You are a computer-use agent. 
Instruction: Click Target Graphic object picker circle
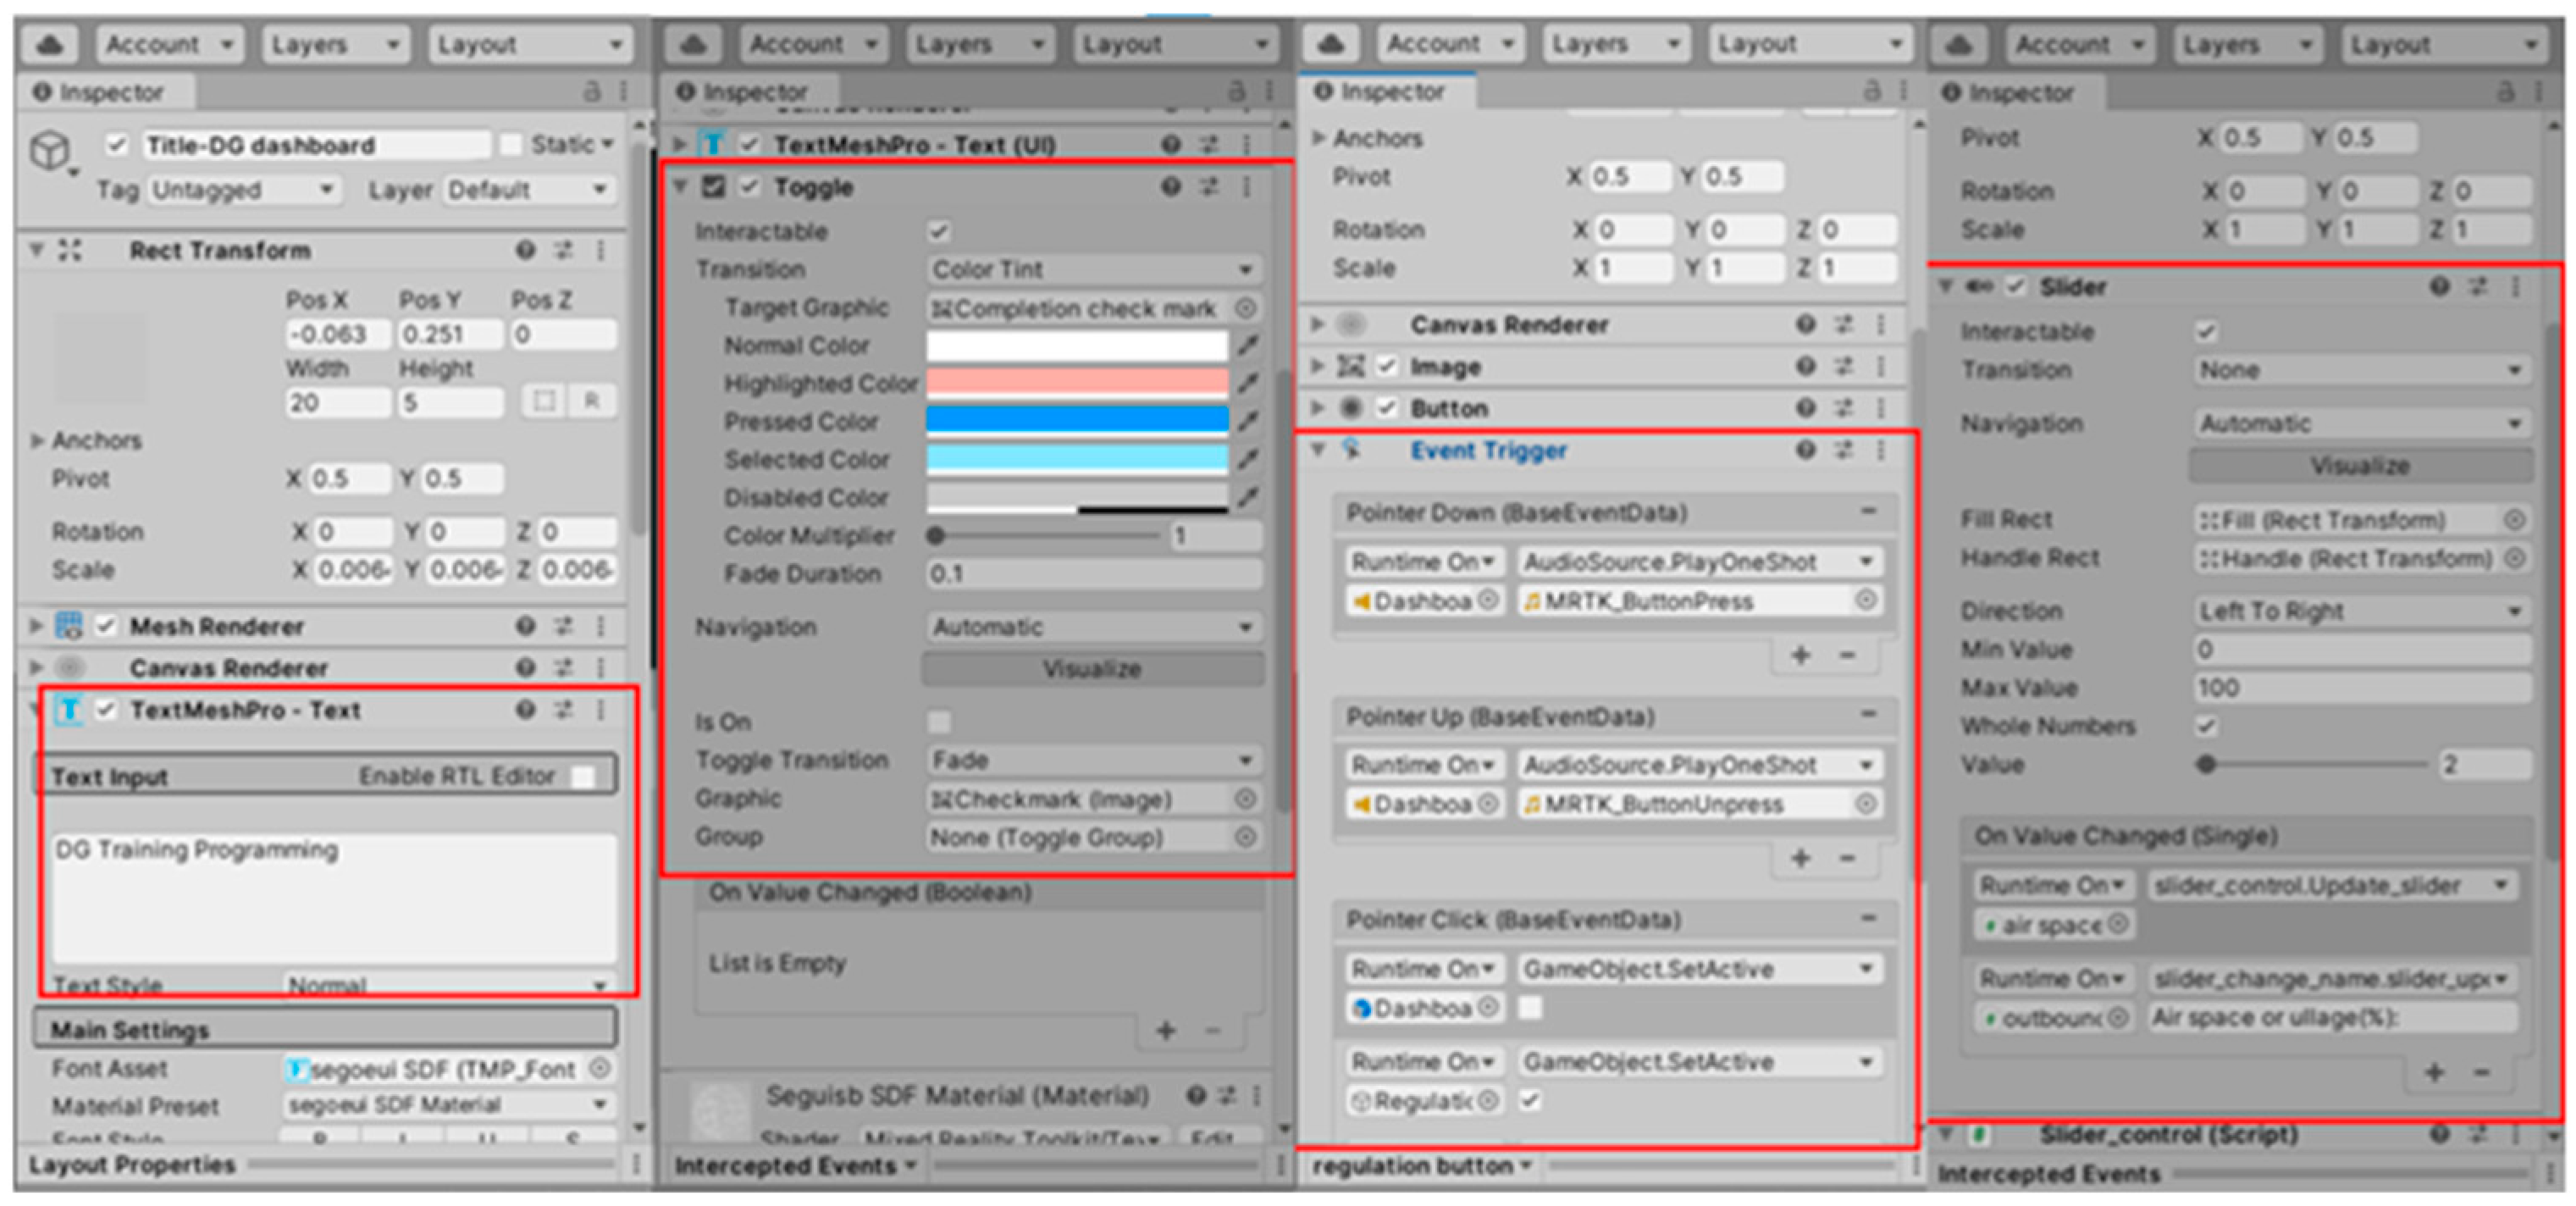pyautogui.click(x=1245, y=308)
